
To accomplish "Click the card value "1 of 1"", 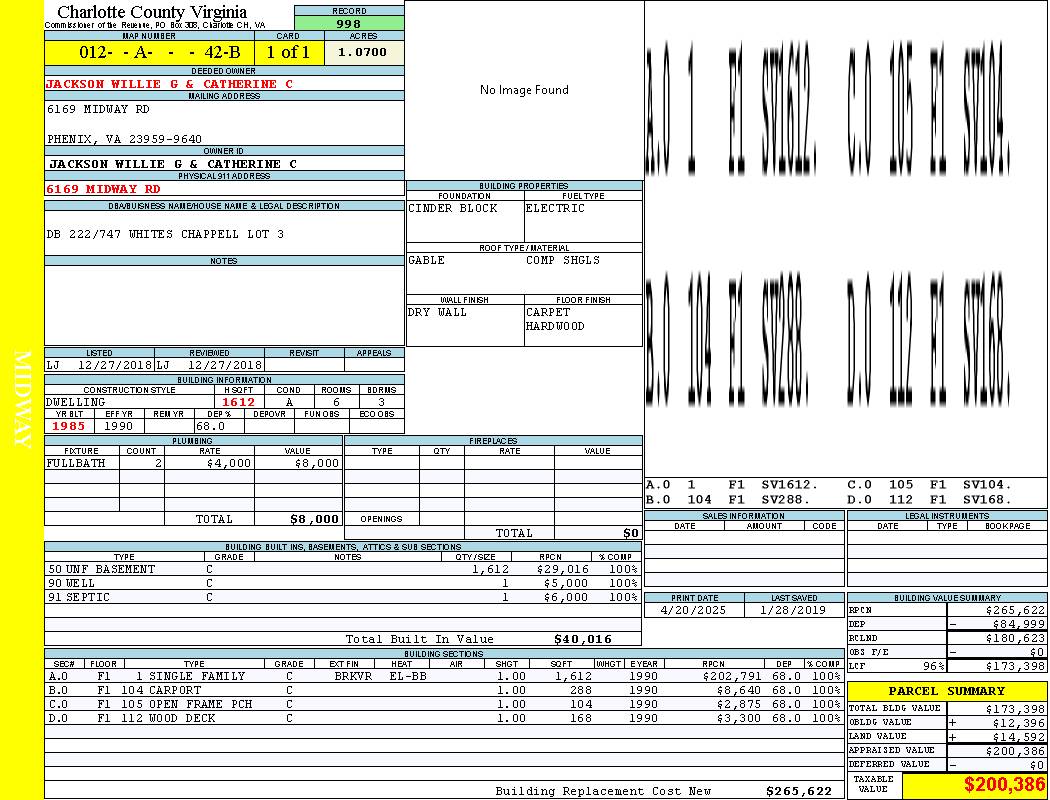I will coord(288,52).
